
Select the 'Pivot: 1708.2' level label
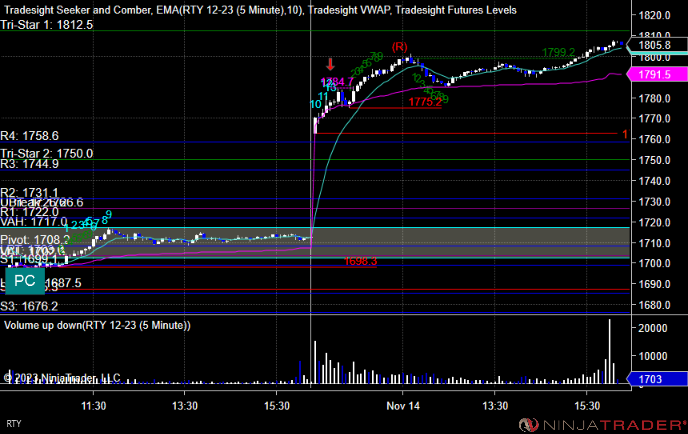point(35,240)
